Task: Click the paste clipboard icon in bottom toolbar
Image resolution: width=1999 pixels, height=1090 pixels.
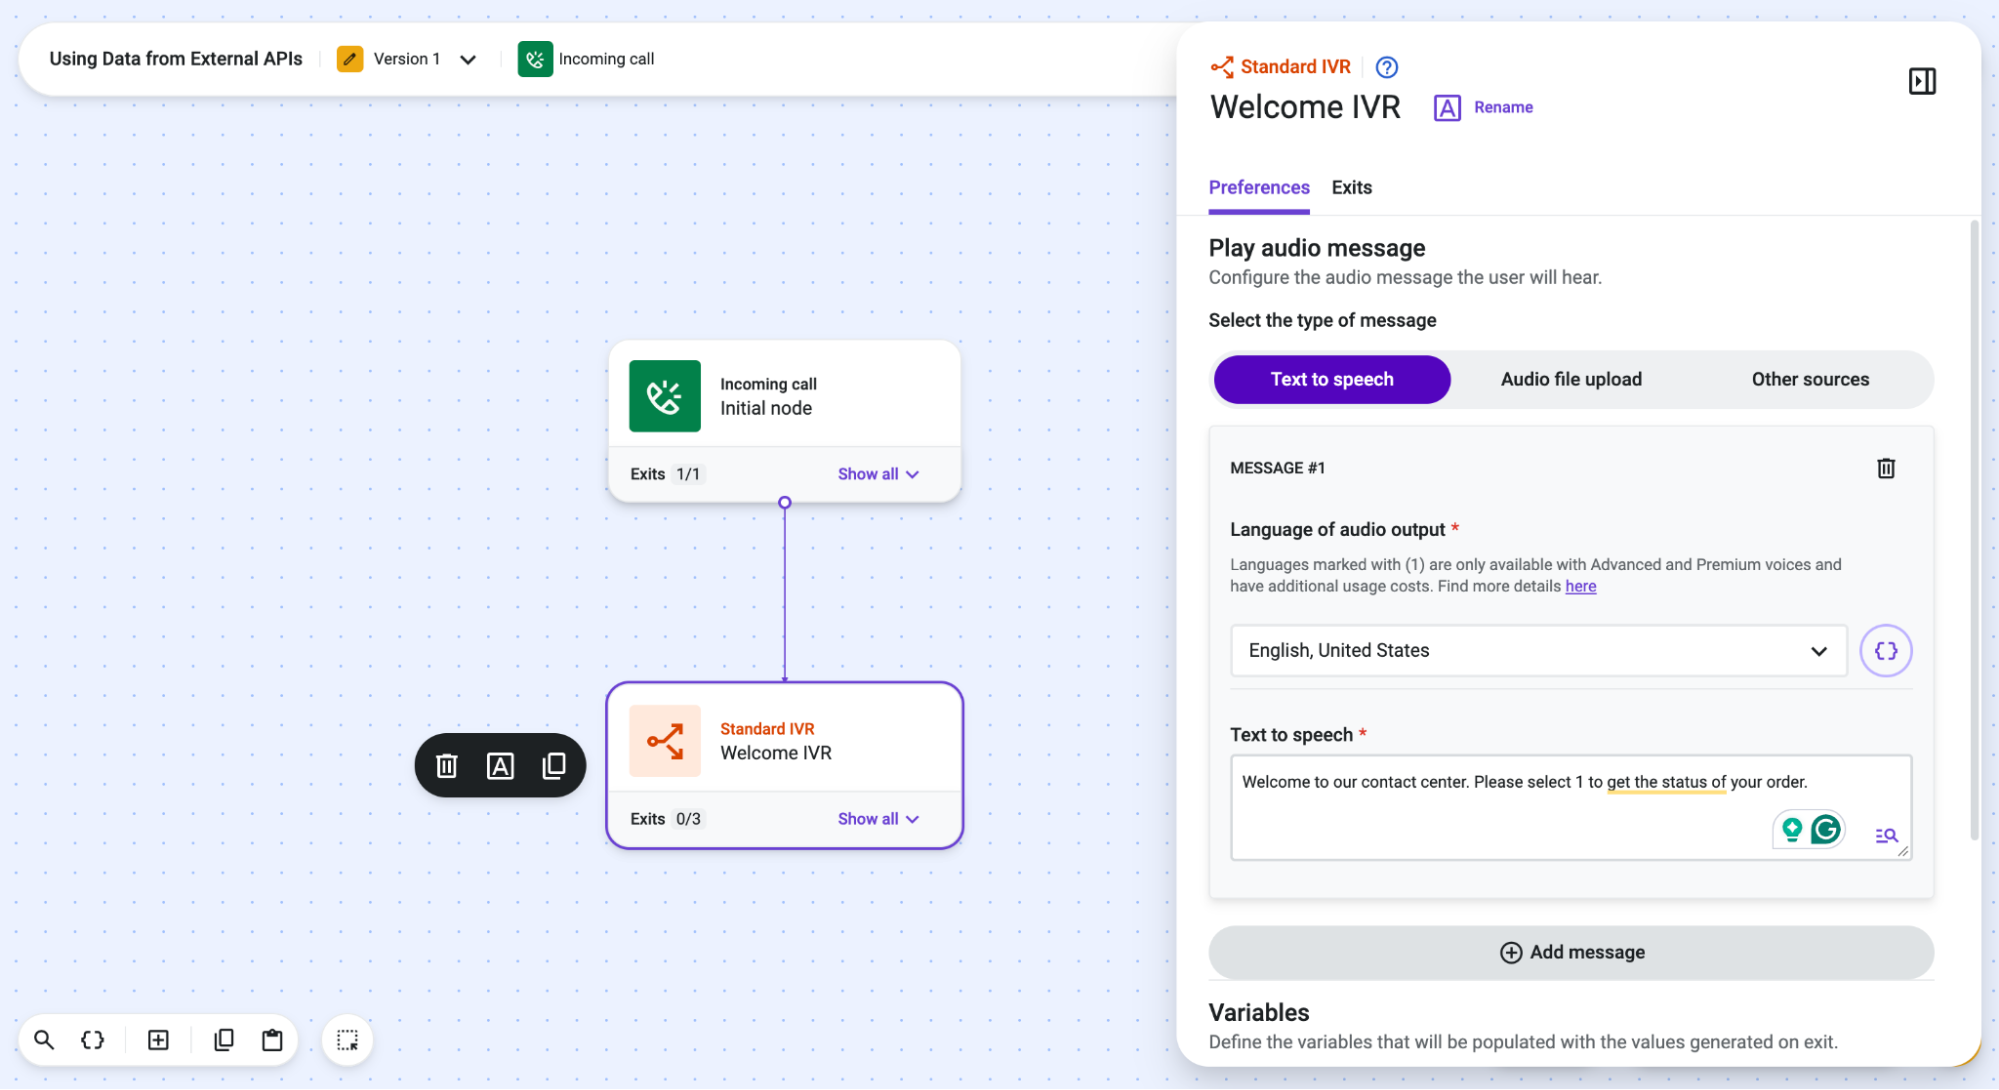Action: pyautogui.click(x=272, y=1040)
